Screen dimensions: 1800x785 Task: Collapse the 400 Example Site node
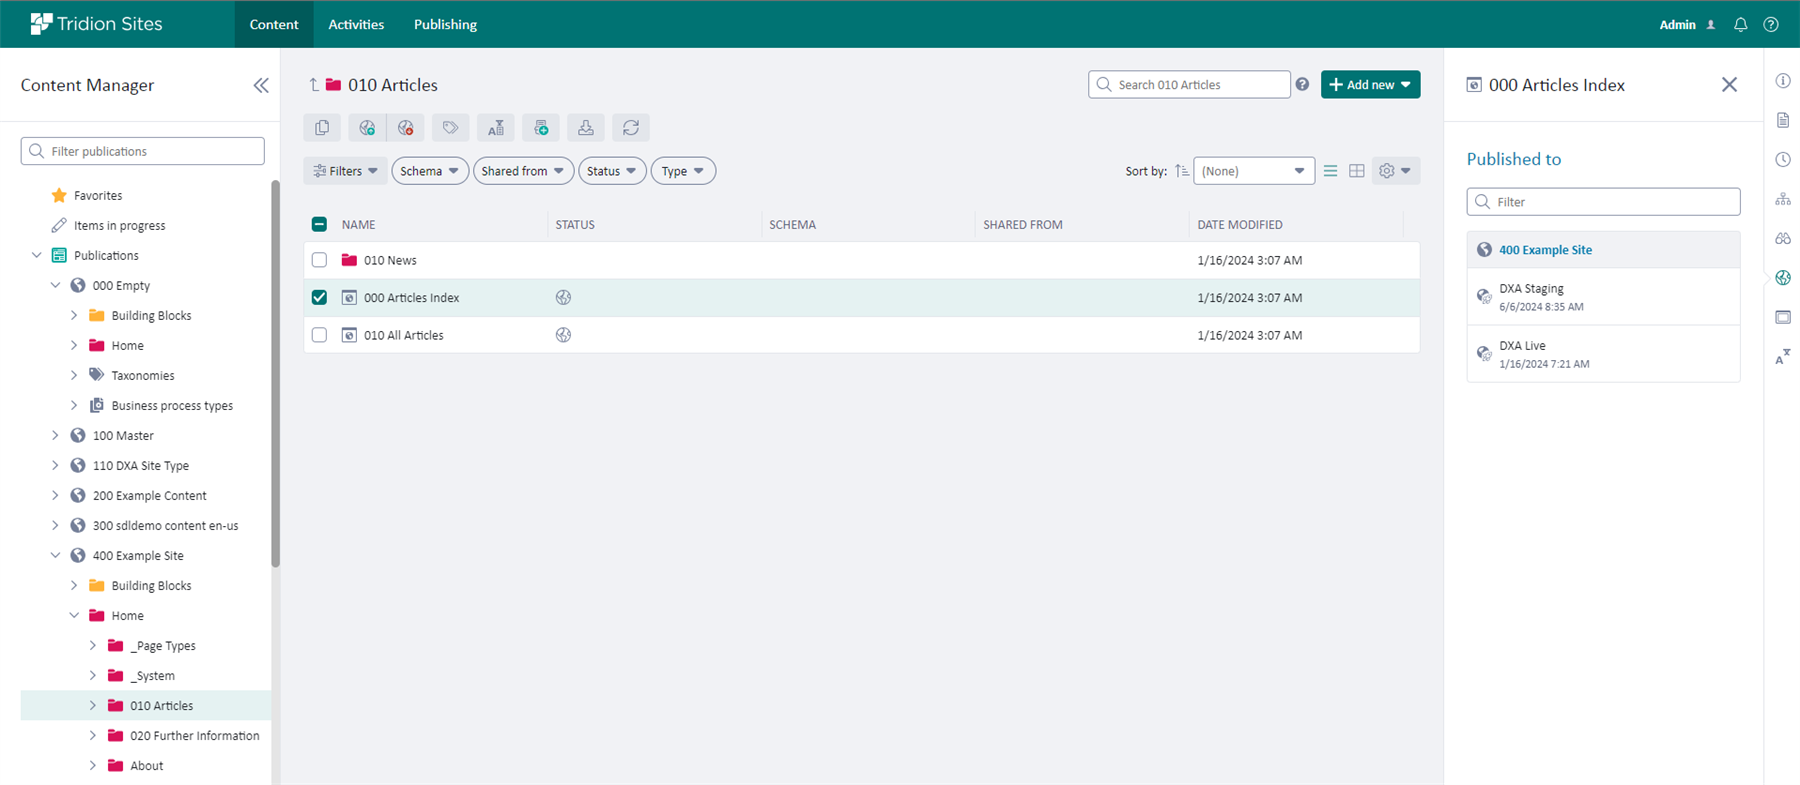(x=55, y=556)
